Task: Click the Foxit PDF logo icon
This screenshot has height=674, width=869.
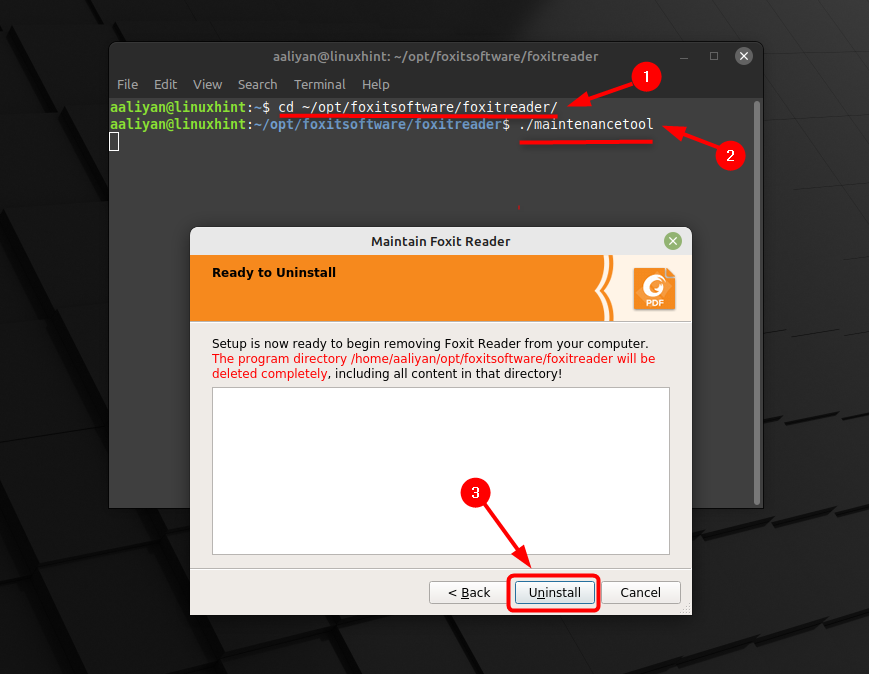Action: click(655, 288)
